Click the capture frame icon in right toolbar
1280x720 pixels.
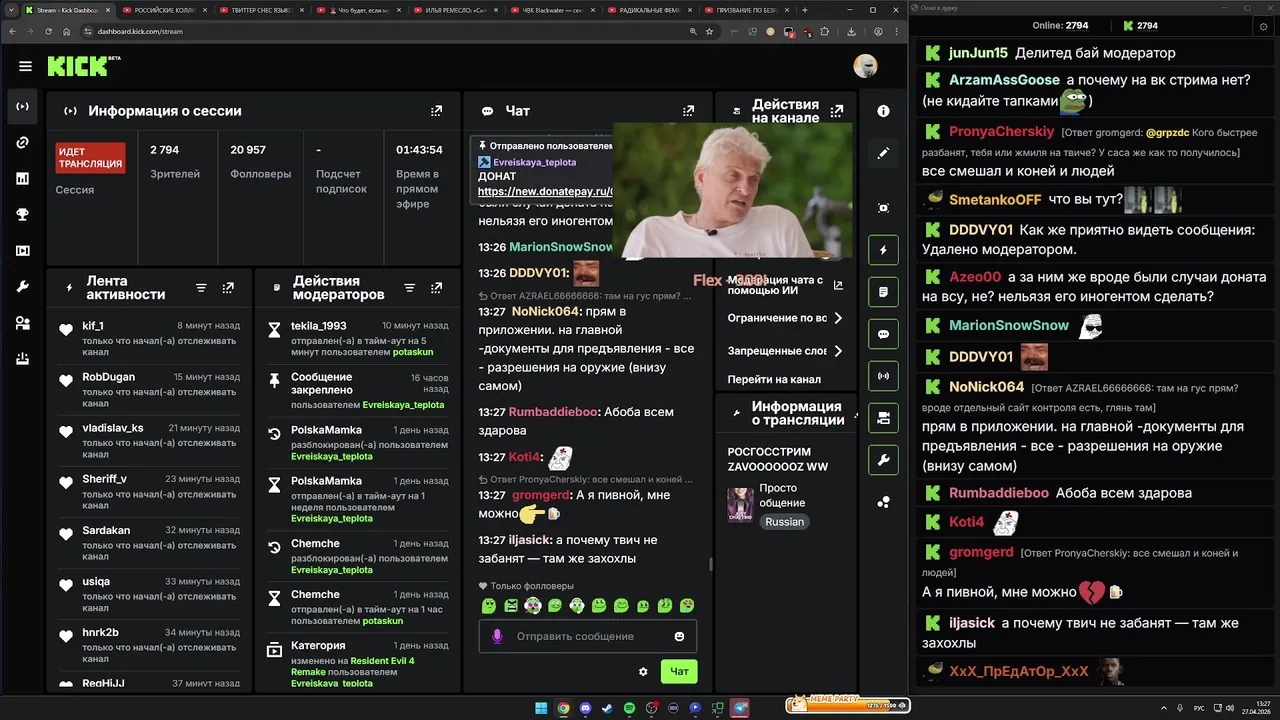883,208
